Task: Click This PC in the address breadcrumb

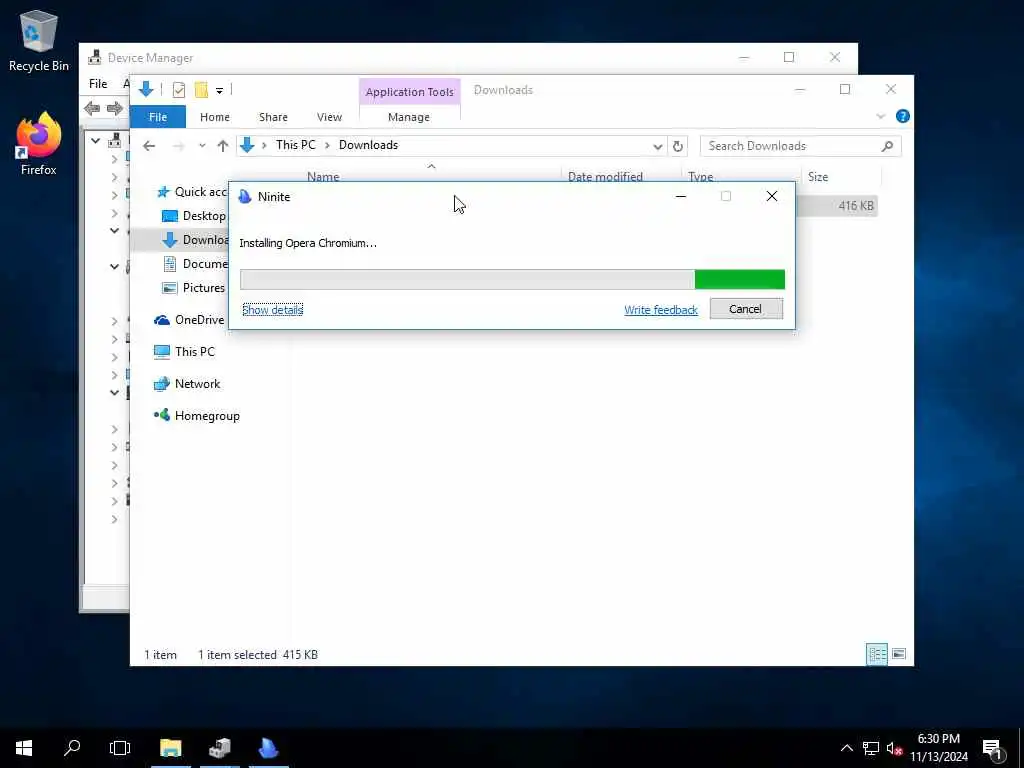Action: coord(295,145)
